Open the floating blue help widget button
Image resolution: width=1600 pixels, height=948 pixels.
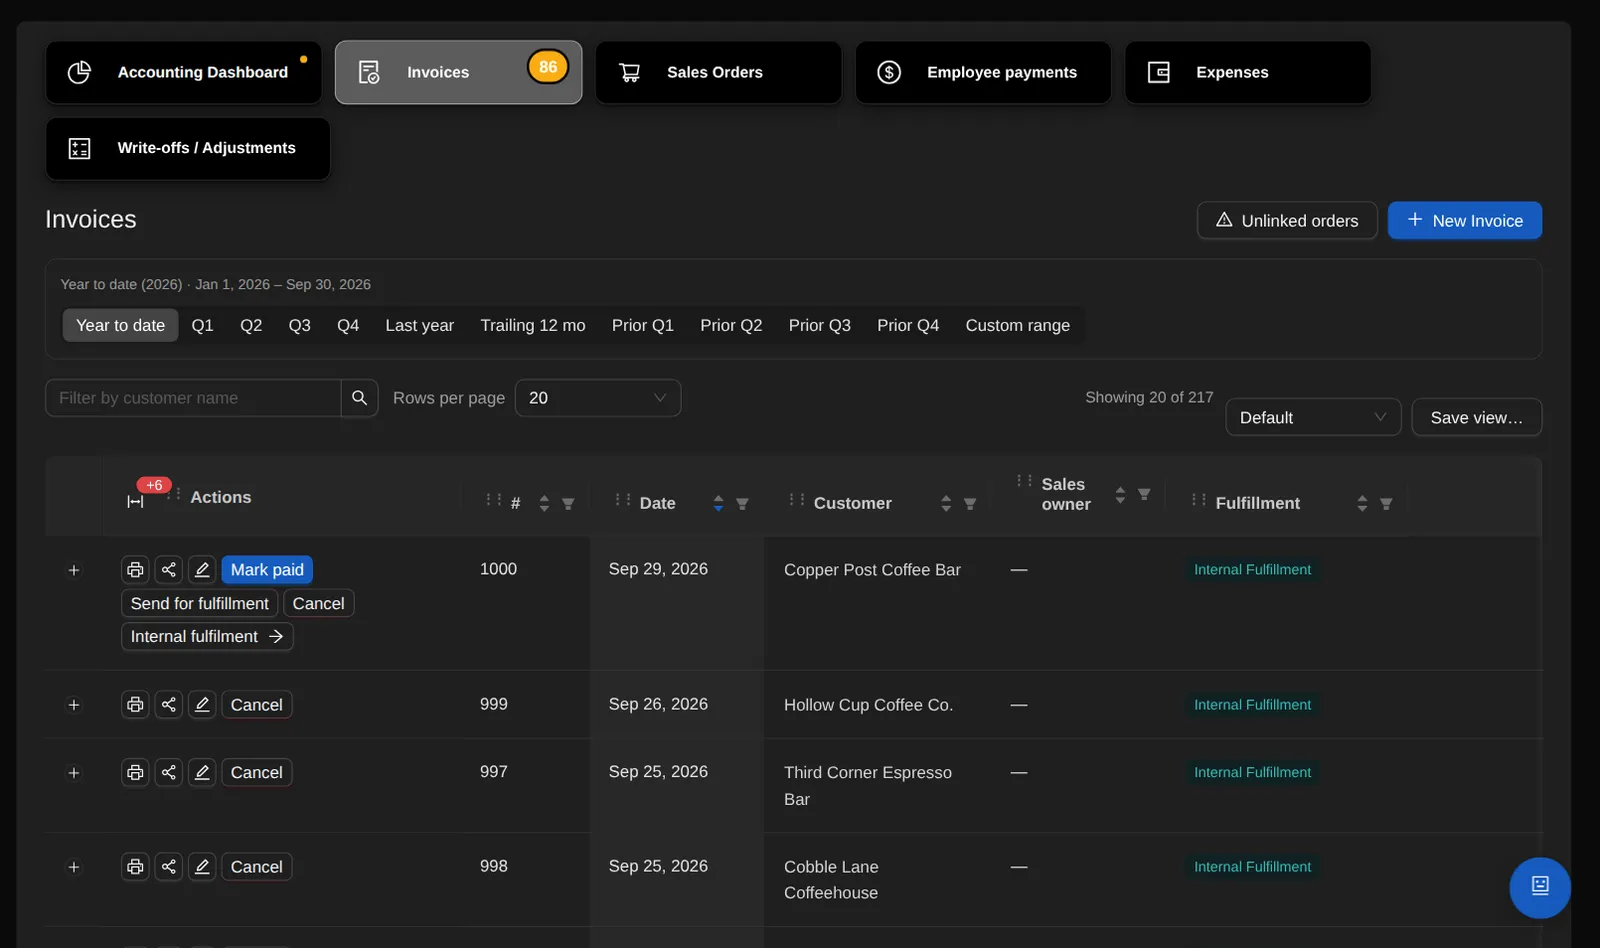point(1540,888)
